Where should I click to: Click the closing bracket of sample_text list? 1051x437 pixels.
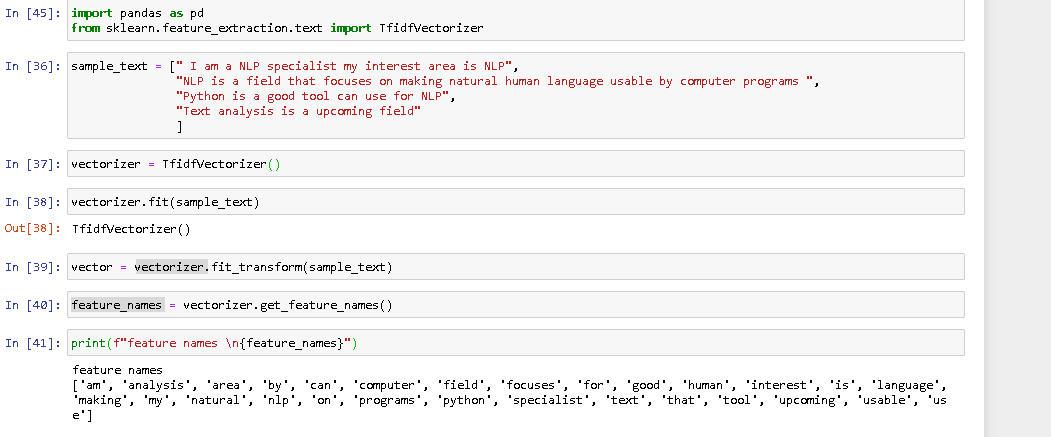point(179,125)
